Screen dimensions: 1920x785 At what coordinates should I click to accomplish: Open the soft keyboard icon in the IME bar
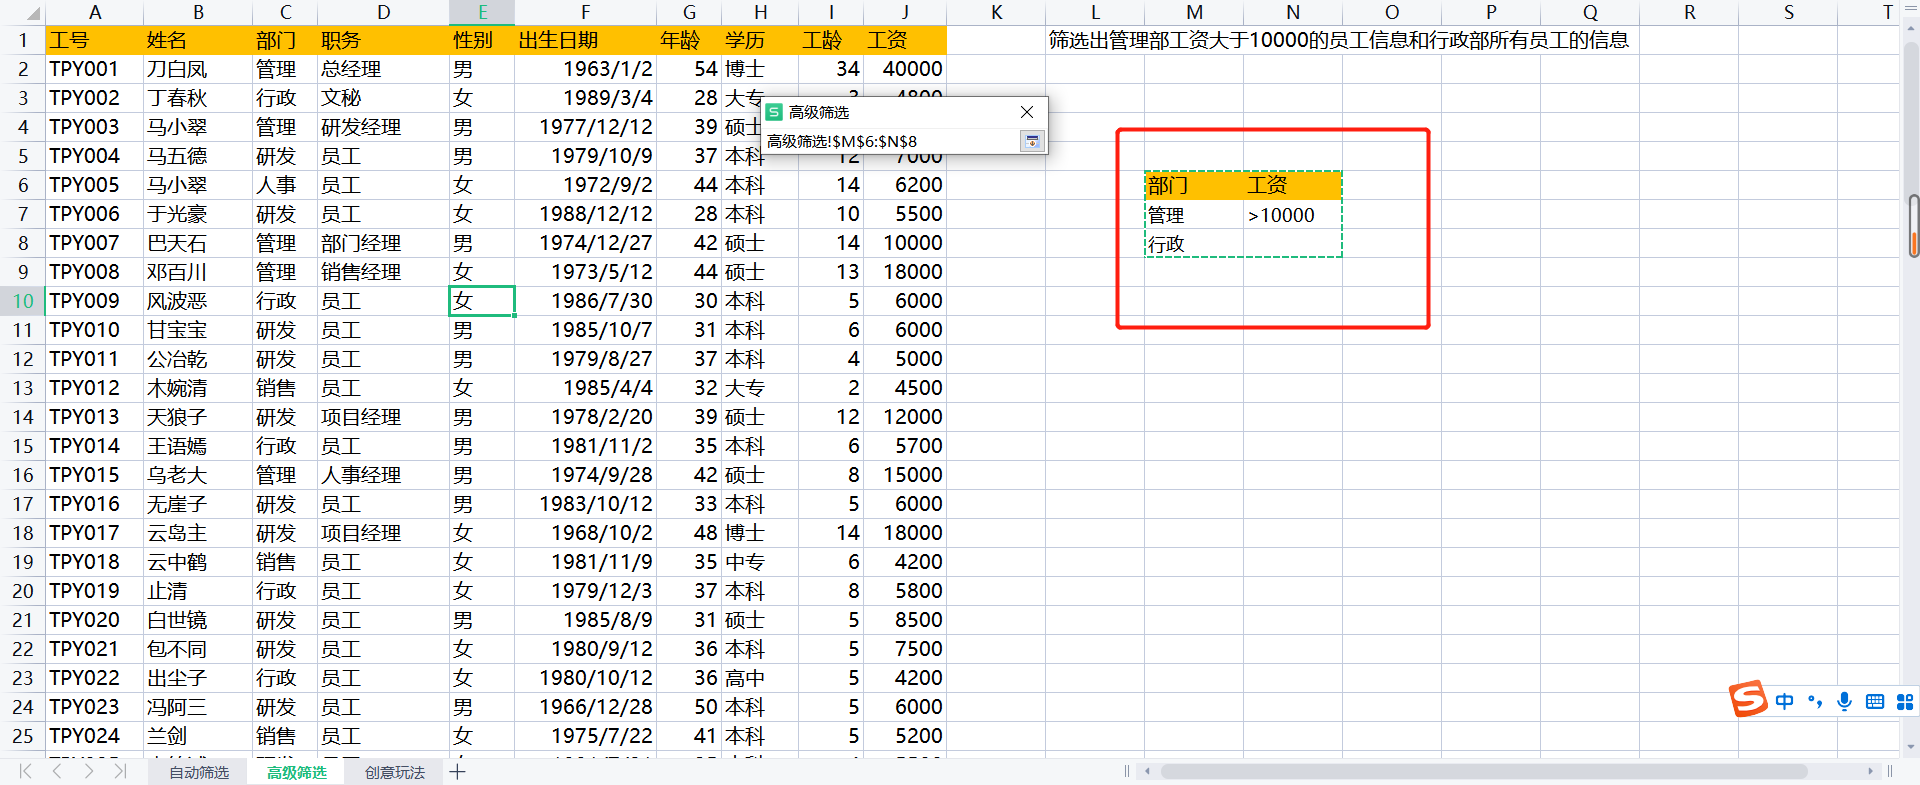pyautogui.click(x=1875, y=701)
